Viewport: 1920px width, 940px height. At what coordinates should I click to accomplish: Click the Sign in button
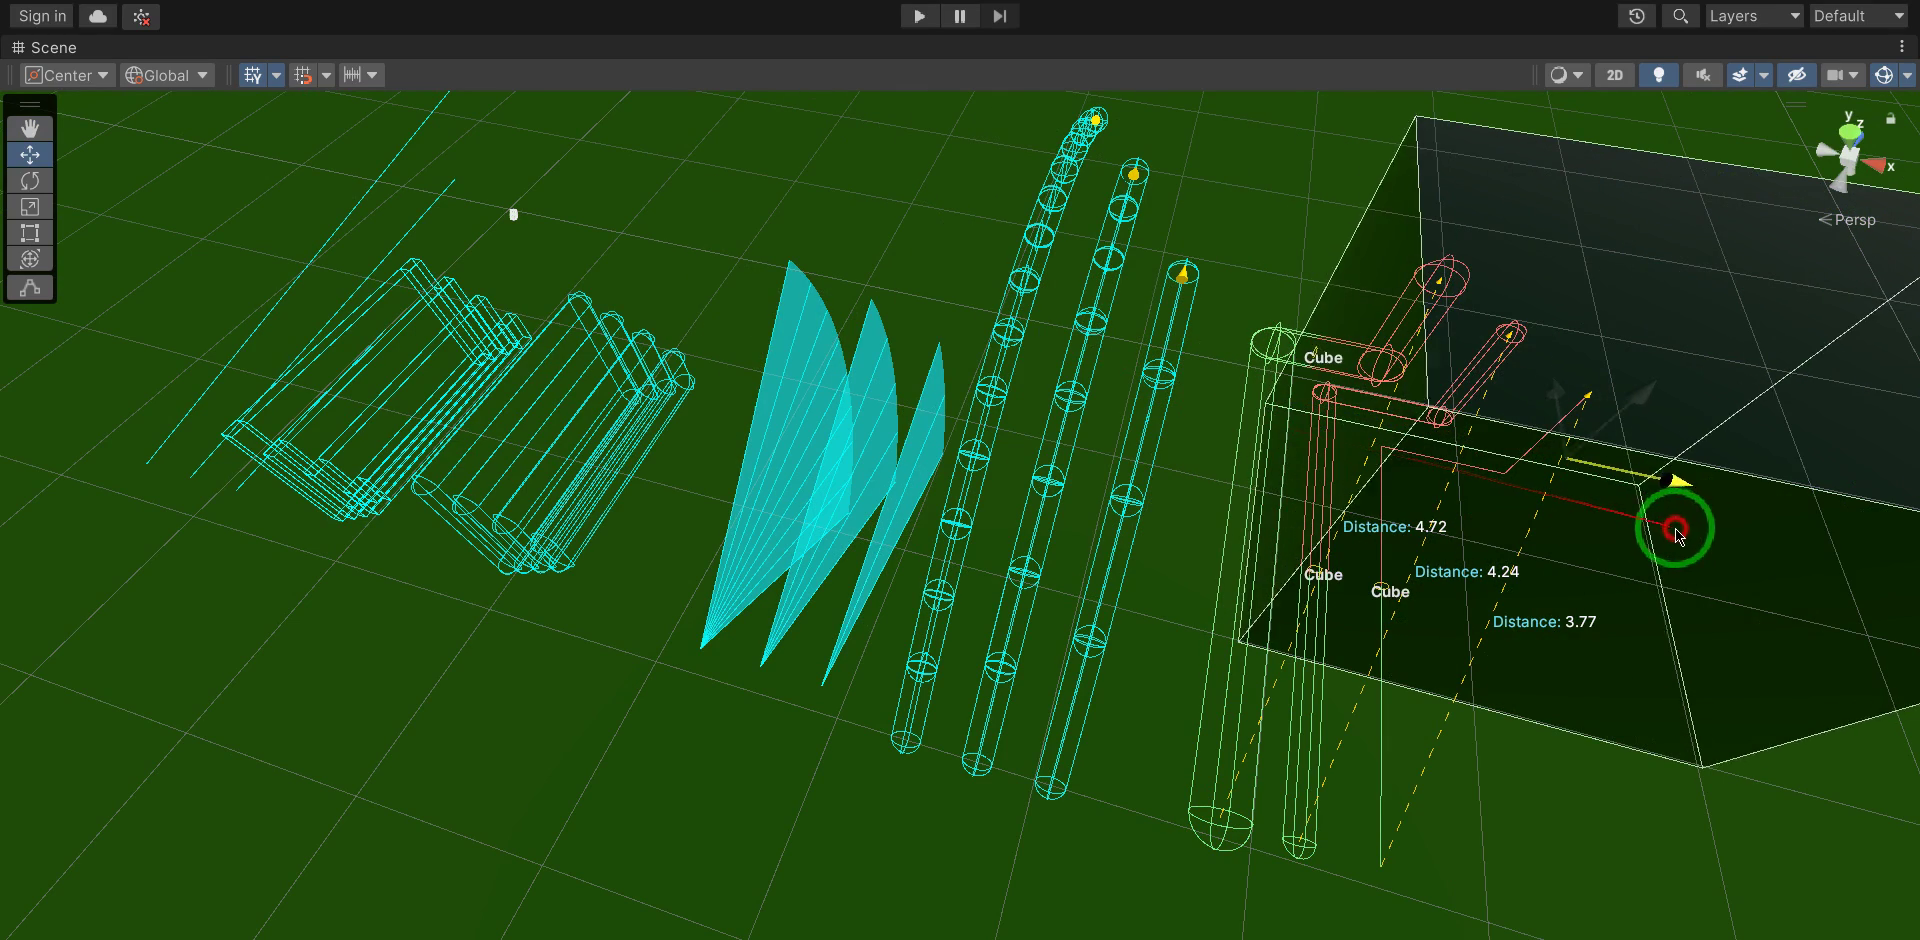coord(42,16)
